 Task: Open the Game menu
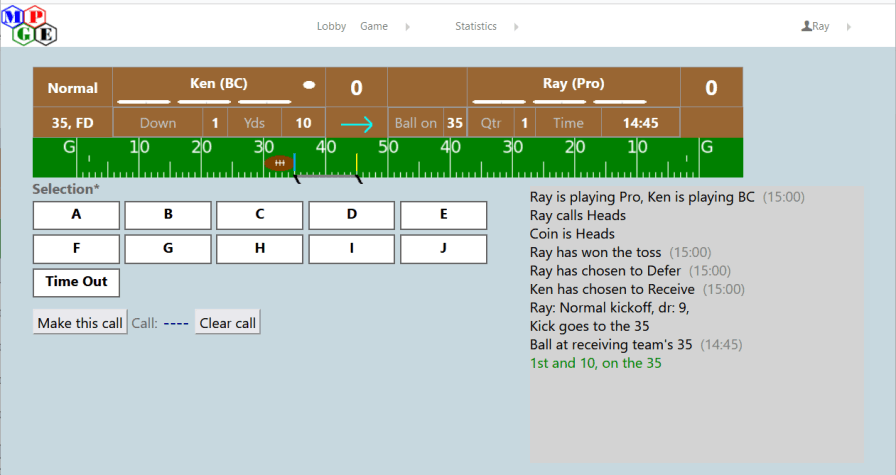click(x=374, y=26)
